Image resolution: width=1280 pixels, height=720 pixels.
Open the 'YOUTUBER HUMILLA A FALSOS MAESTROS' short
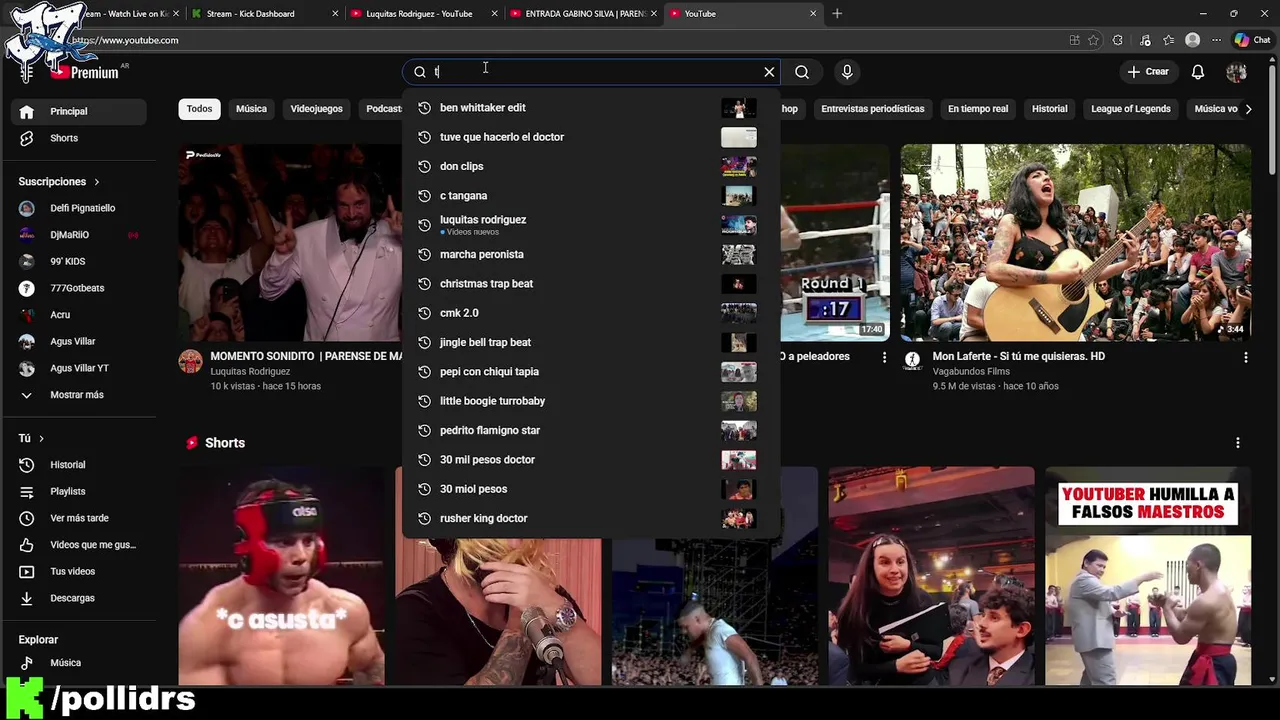click(x=1148, y=576)
